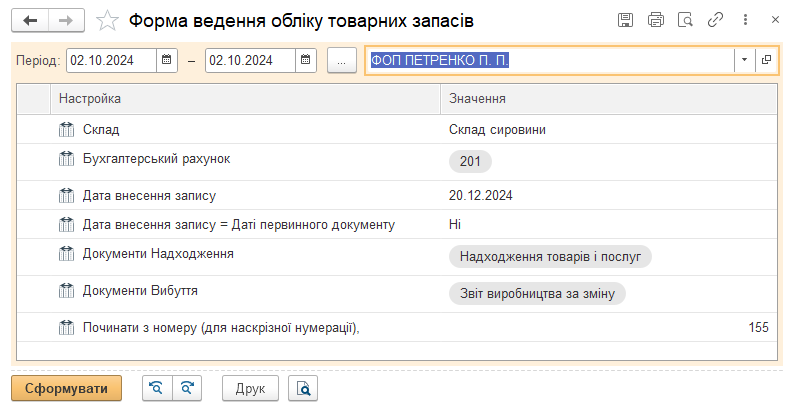
Task: Click the save diskette icon
Action: click(626, 20)
